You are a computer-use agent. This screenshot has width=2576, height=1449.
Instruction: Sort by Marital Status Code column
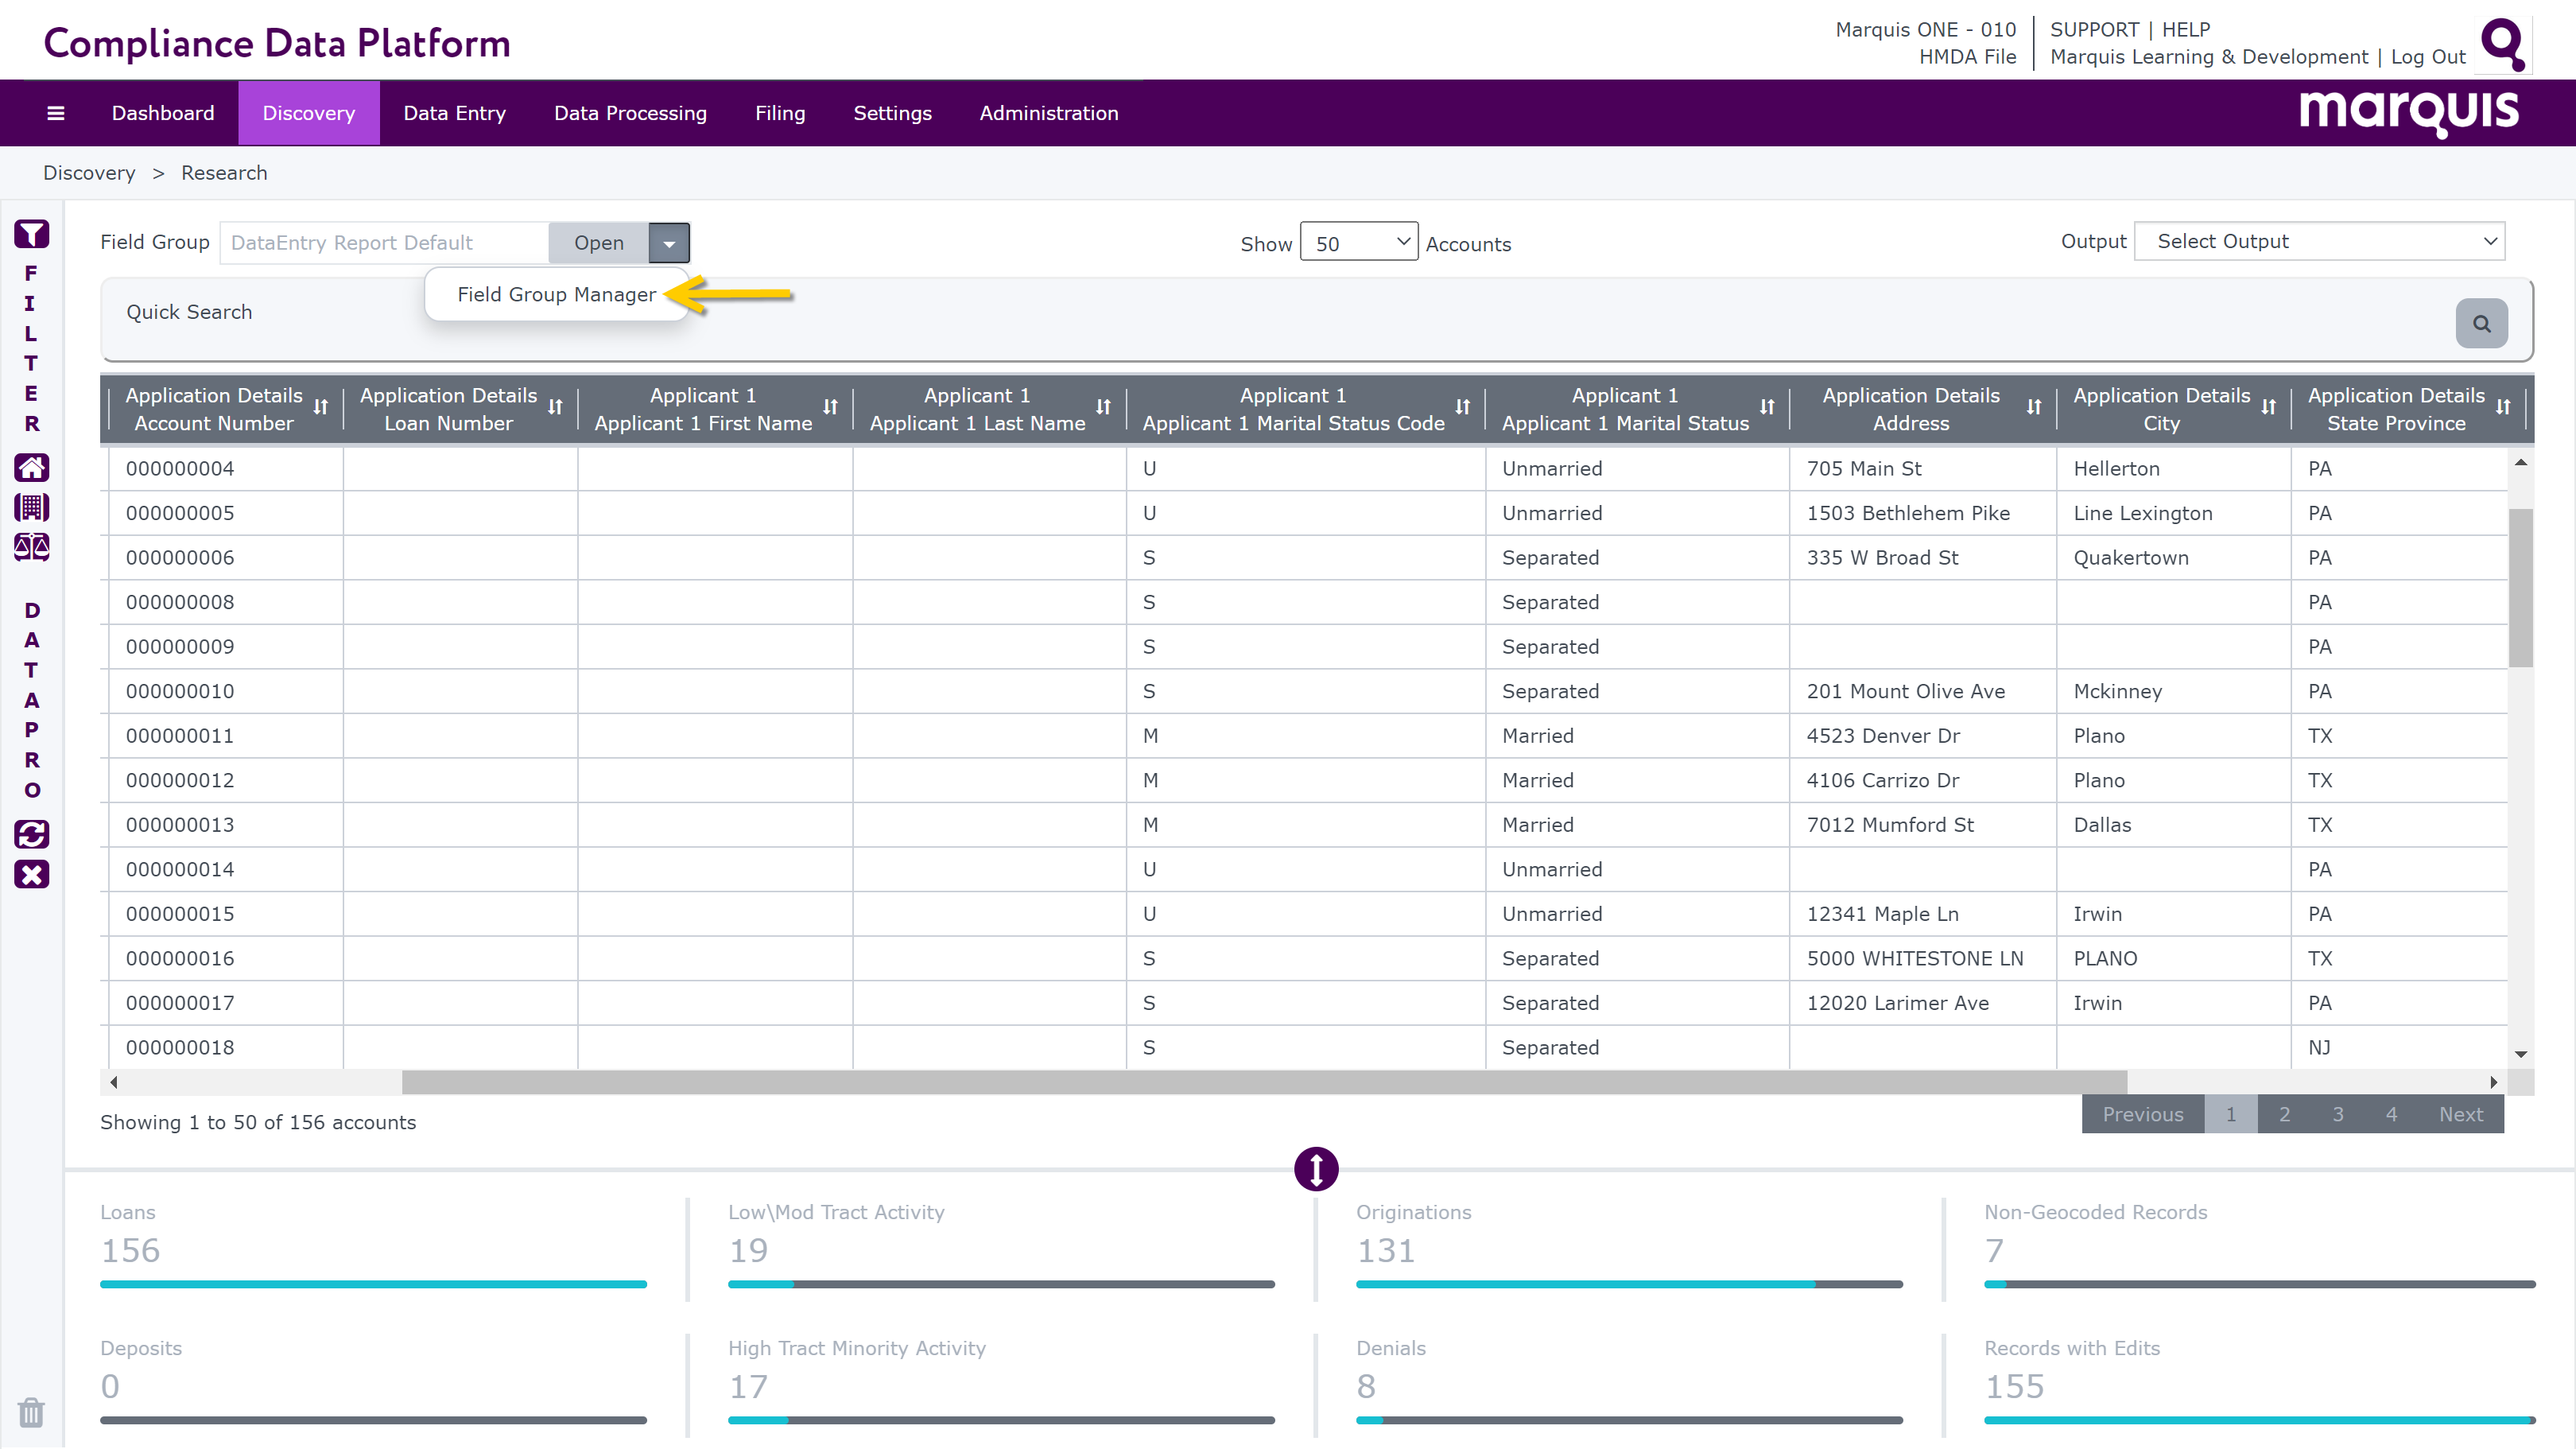[x=1463, y=407]
